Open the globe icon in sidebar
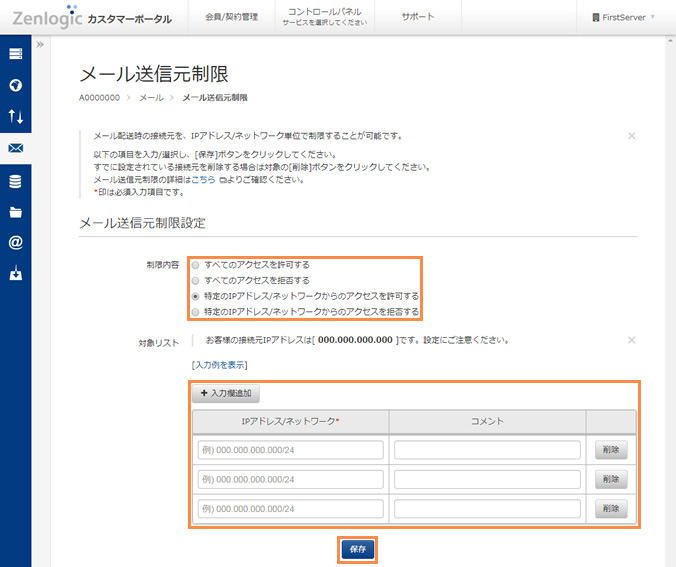Image resolution: width=676 pixels, height=567 pixels. point(16,85)
